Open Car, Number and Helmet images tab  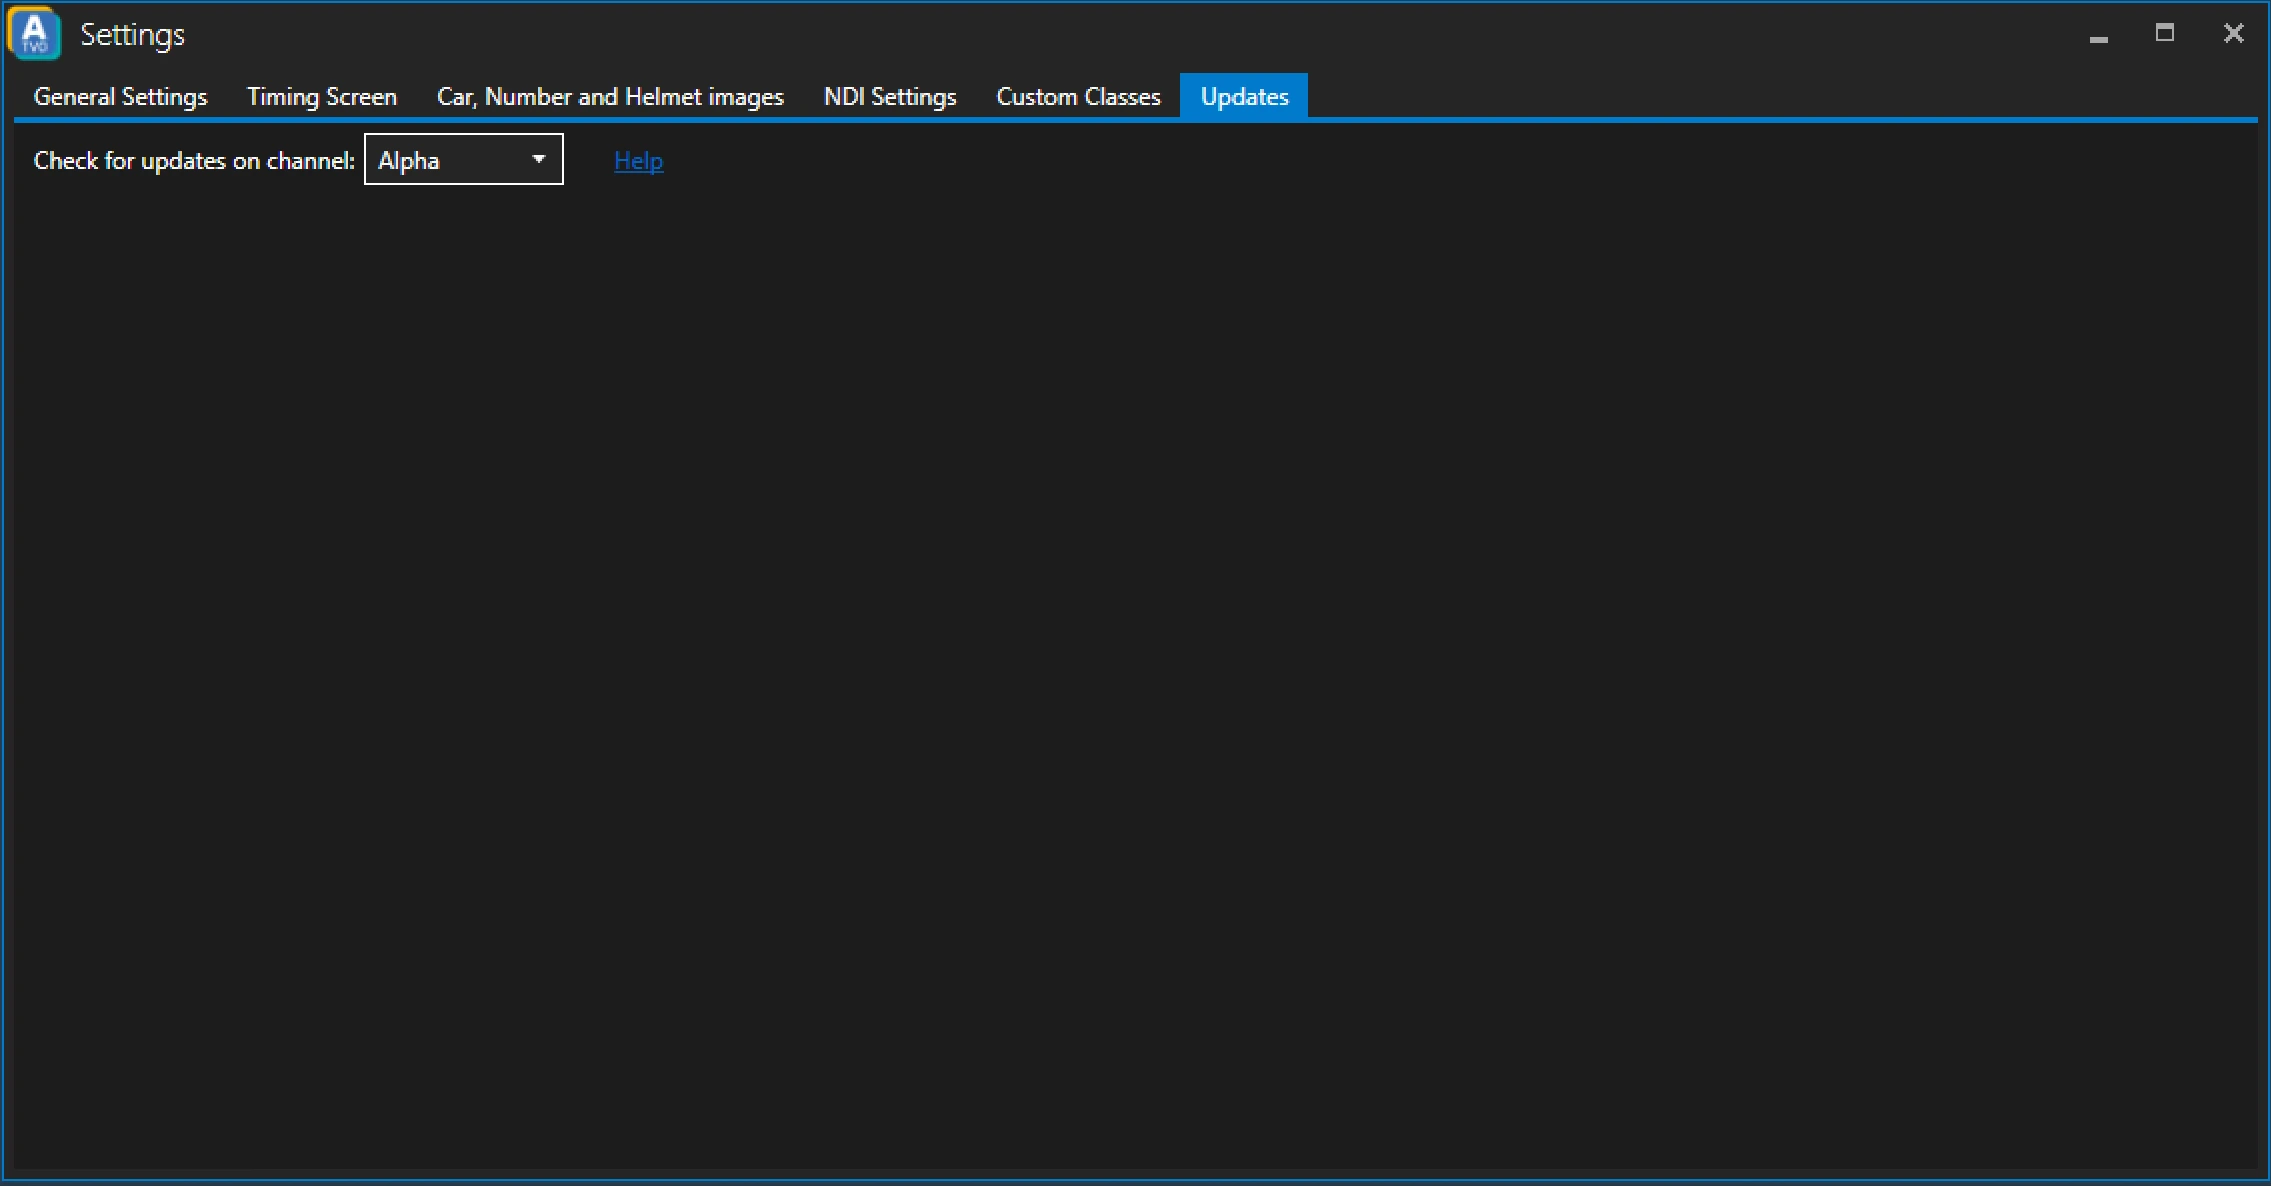coord(610,97)
